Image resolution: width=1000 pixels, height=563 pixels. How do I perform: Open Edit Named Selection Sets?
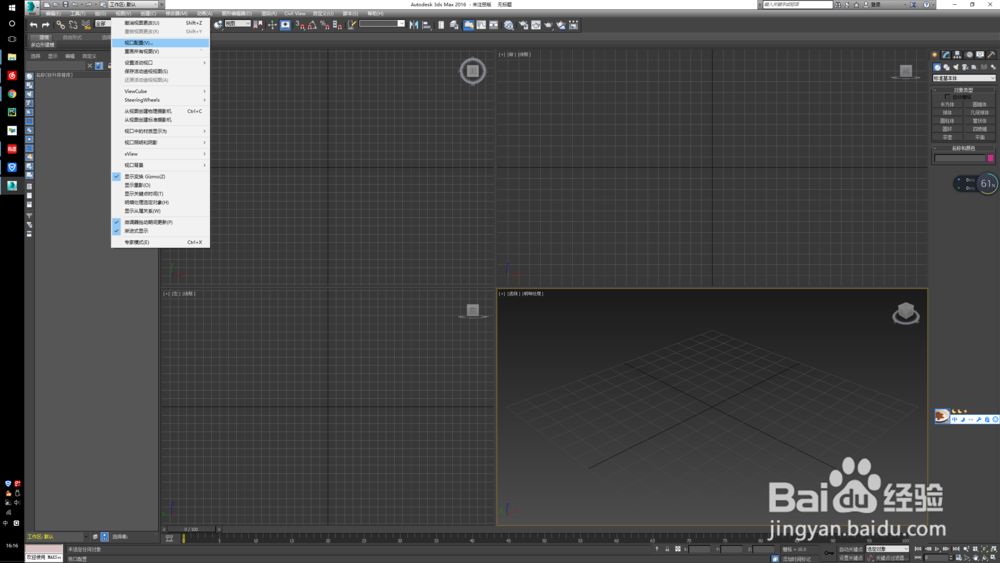click(x=351, y=25)
